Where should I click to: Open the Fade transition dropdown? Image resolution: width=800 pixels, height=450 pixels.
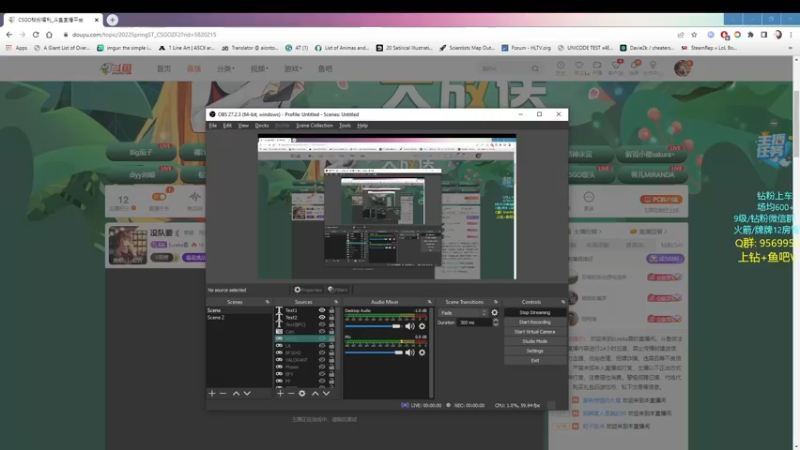click(463, 313)
